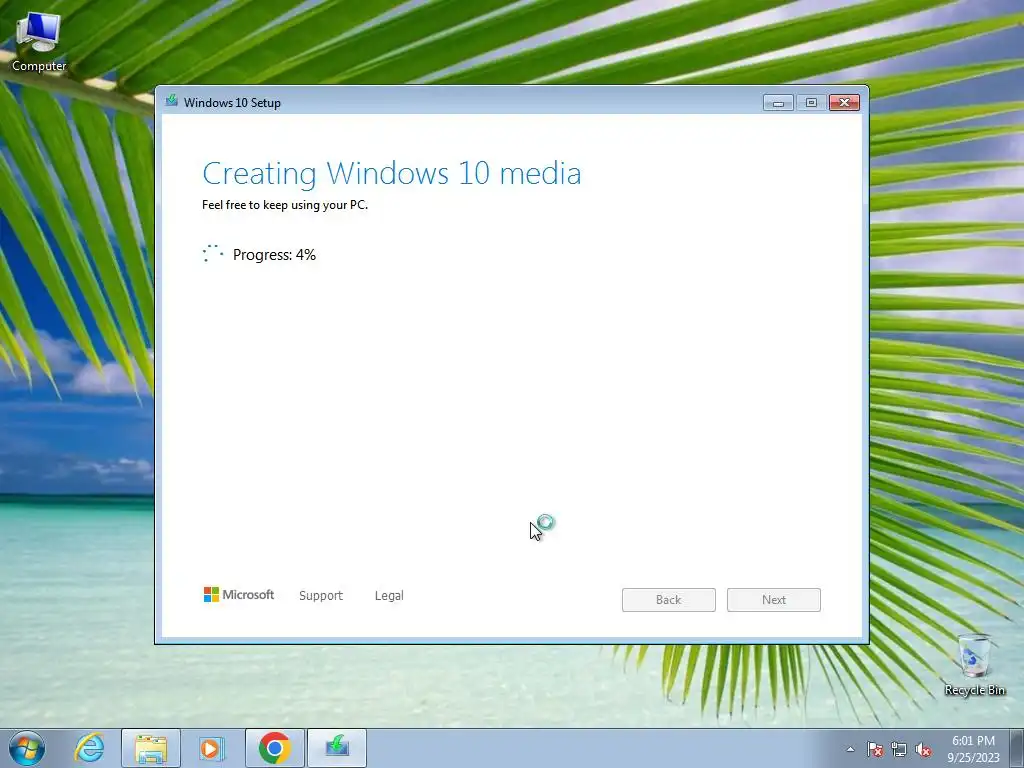Select Windows 10 Setup taskbar button
Image resolution: width=1024 pixels, height=768 pixels.
[336, 748]
